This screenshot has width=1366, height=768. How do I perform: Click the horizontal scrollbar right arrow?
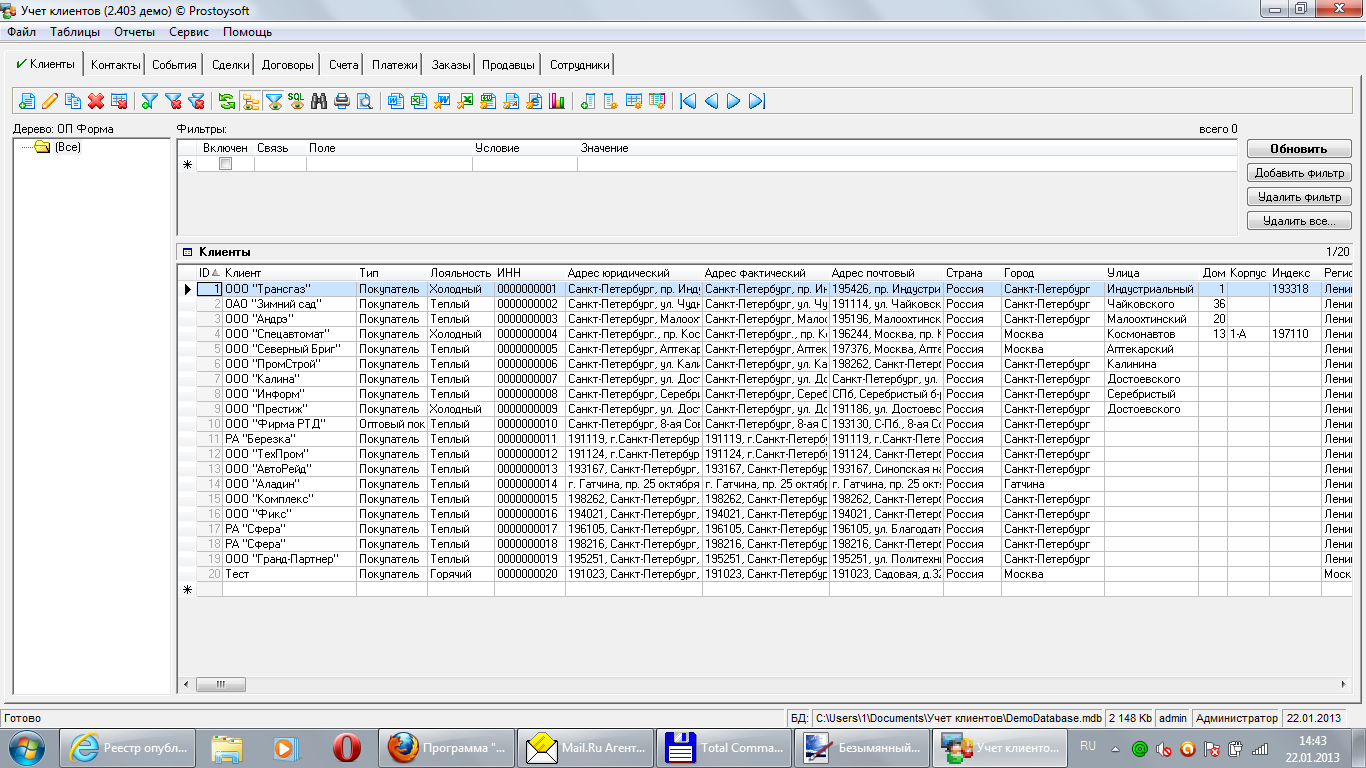click(1343, 685)
